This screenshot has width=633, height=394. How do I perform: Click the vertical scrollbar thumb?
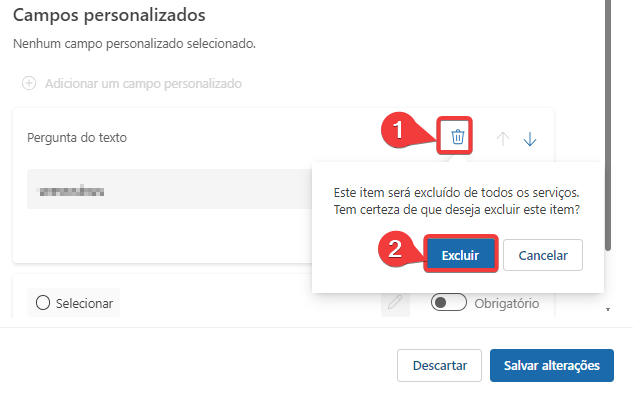coord(608,125)
